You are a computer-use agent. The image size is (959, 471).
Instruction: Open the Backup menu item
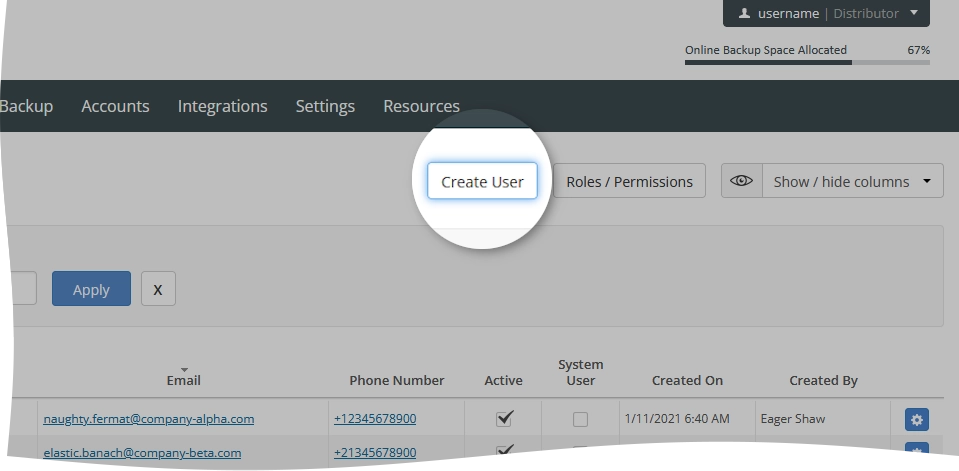click(26, 106)
